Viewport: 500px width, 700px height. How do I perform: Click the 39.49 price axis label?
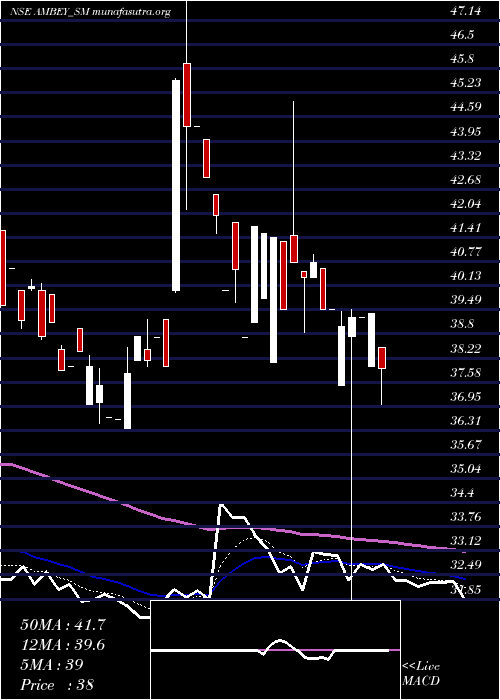(465, 300)
